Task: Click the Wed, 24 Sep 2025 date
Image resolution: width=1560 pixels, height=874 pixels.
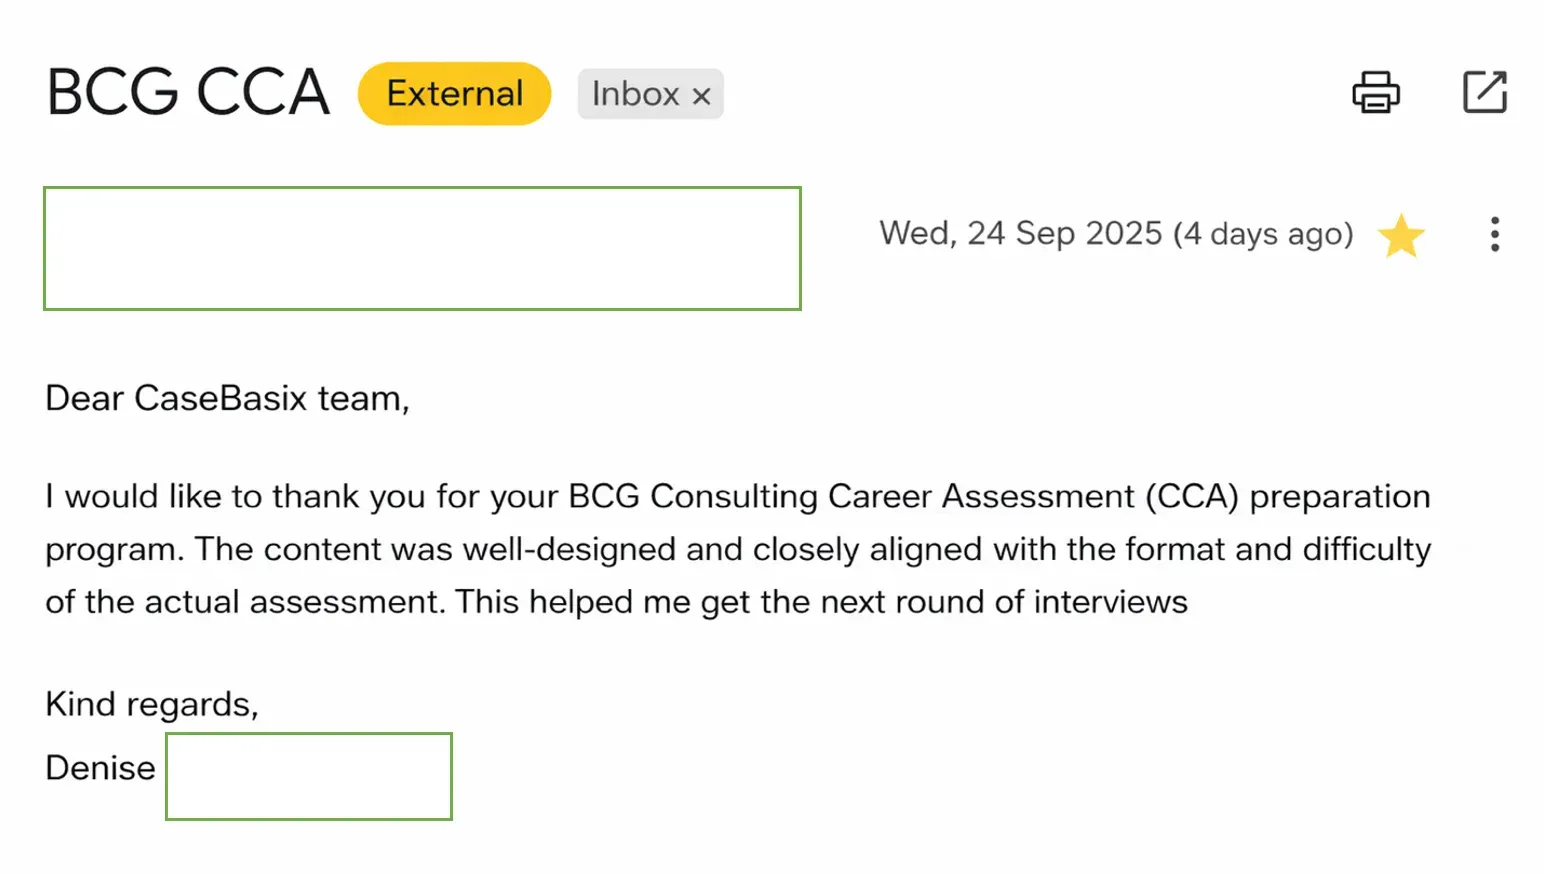Action: (x=1020, y=233)
